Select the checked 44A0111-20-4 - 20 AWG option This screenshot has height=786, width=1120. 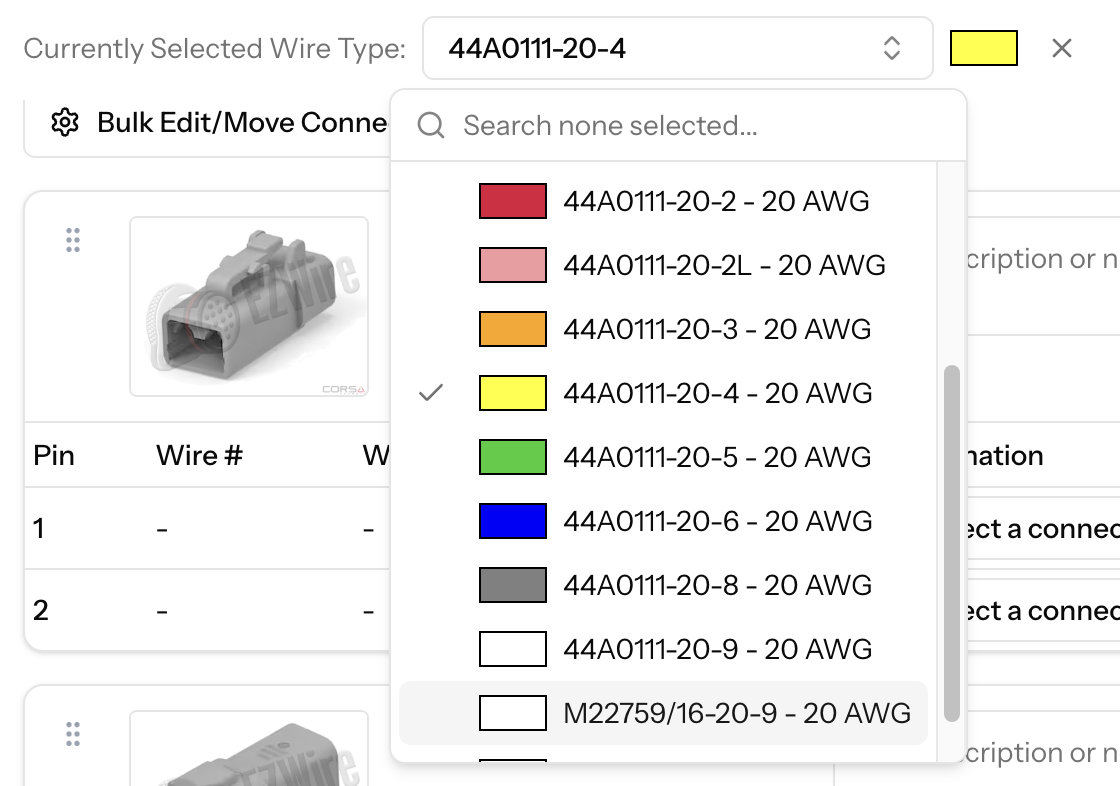point(663,393)
